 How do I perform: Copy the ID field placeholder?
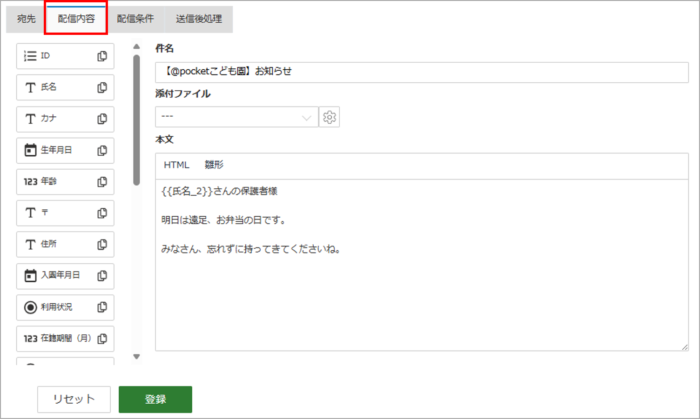(x=102, y=56)
